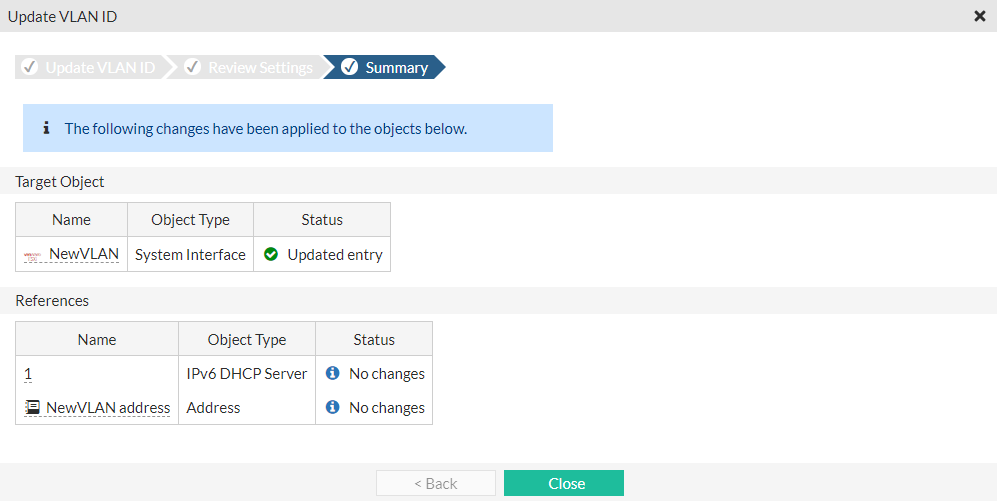
Task: Select the Summary wizard step
Action: point(396,68)
